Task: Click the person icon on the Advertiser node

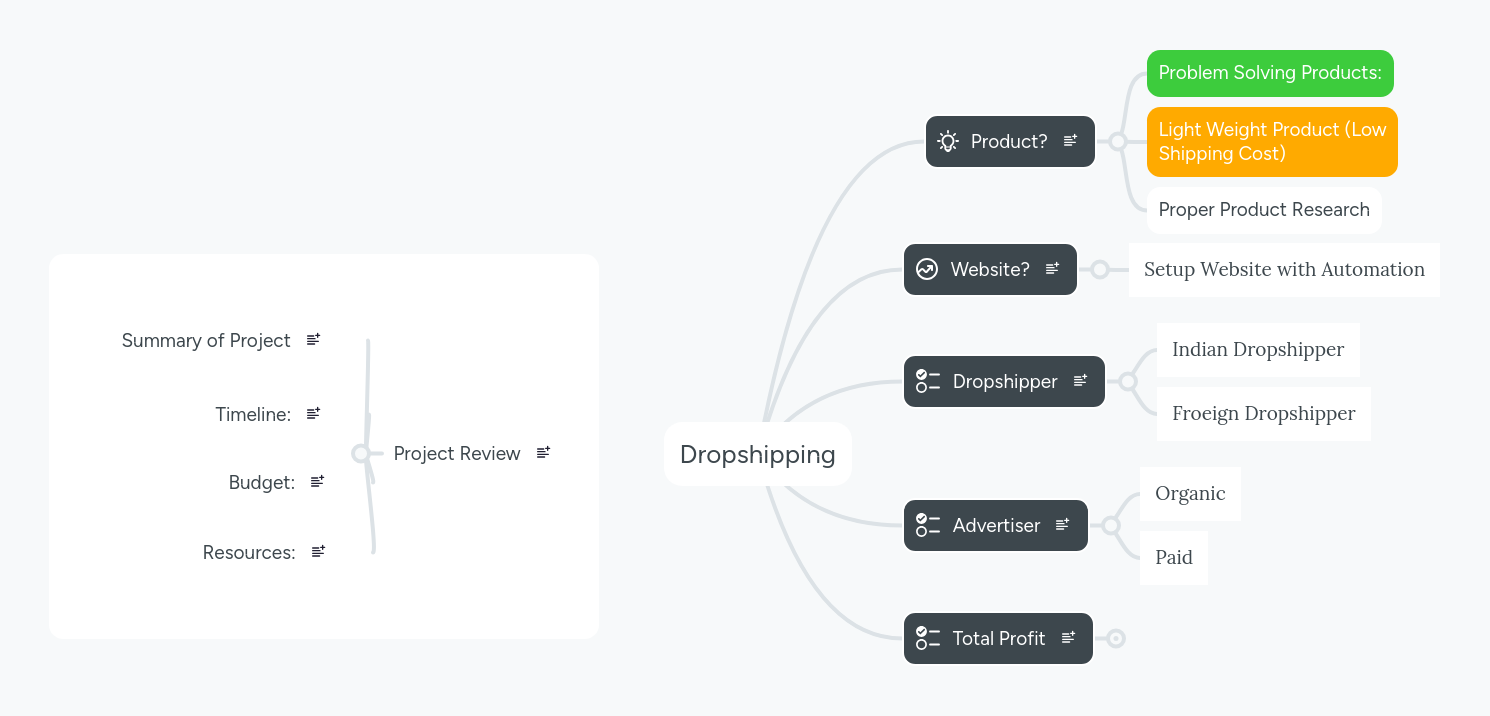Action: tap(927, 525)
